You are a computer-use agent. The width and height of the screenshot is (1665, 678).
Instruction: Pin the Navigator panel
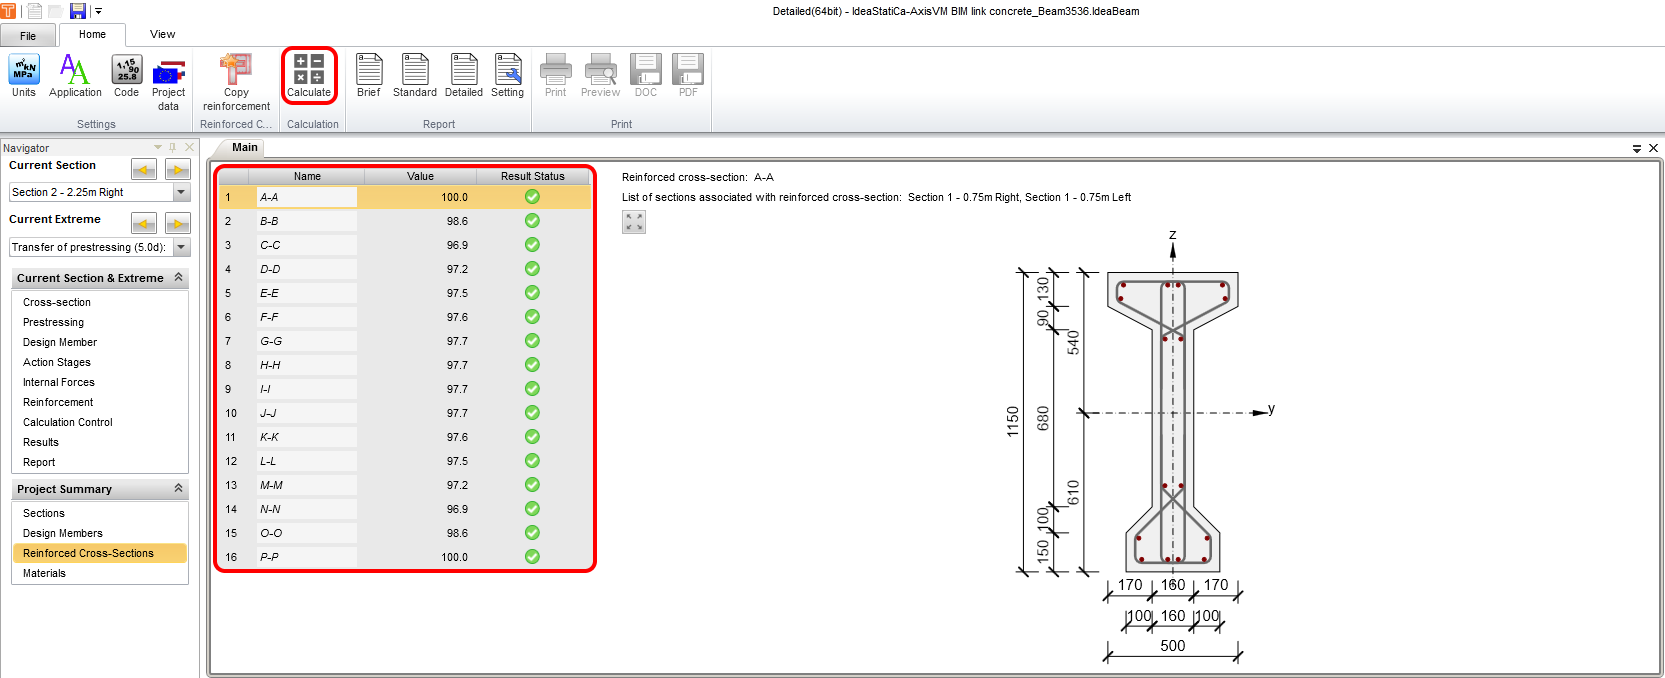(173, 148)
